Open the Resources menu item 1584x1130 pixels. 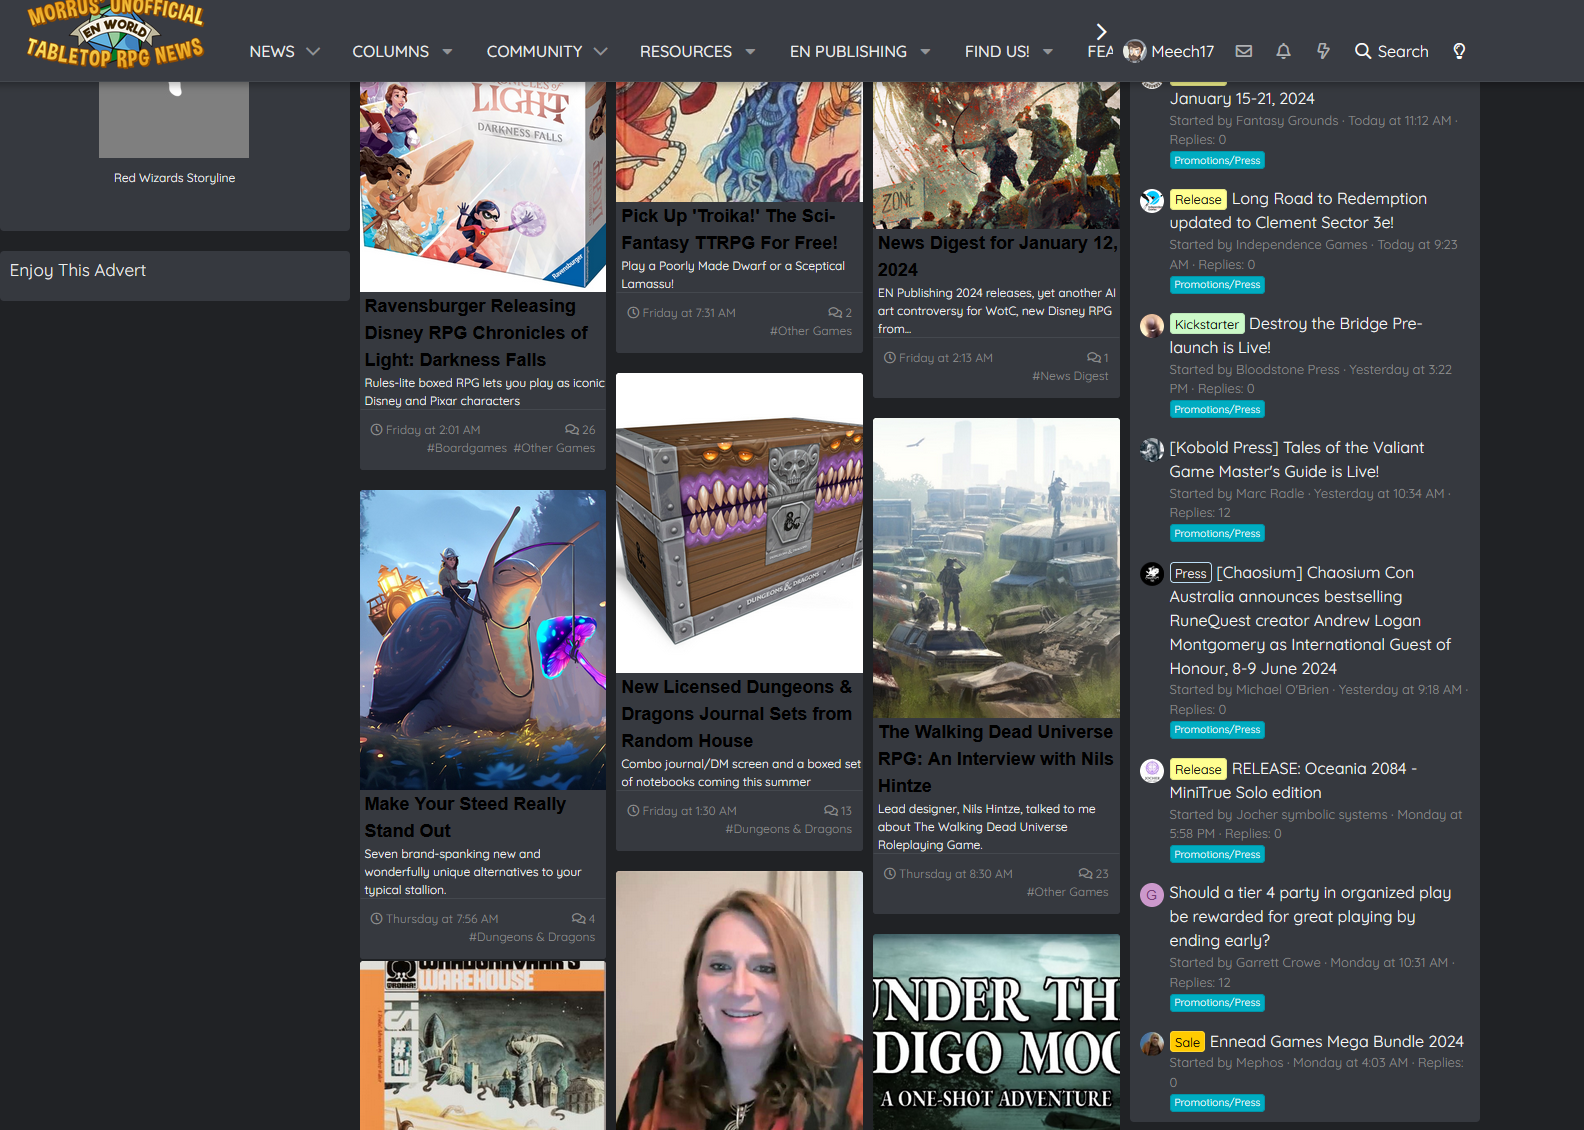click(x=685, y=51)
